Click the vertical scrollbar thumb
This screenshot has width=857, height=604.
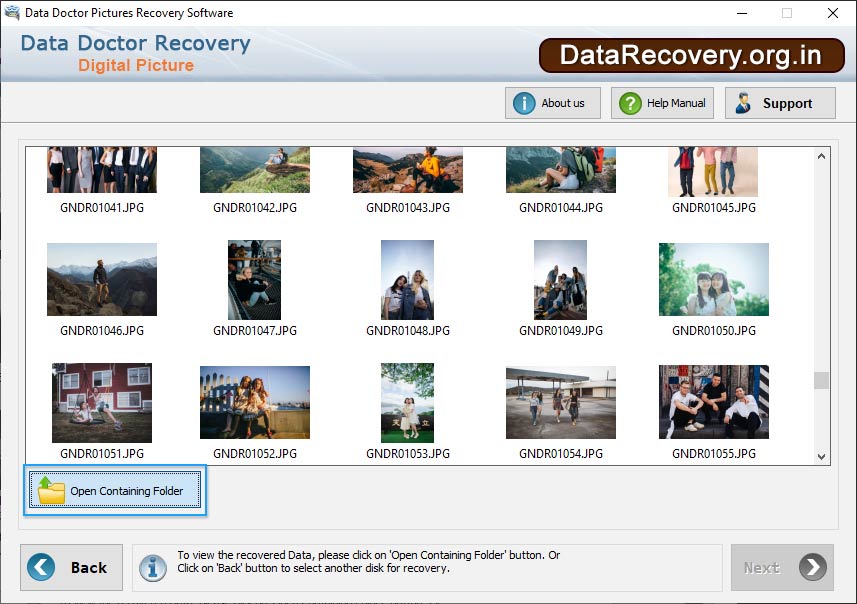click(x=821, y=380)
